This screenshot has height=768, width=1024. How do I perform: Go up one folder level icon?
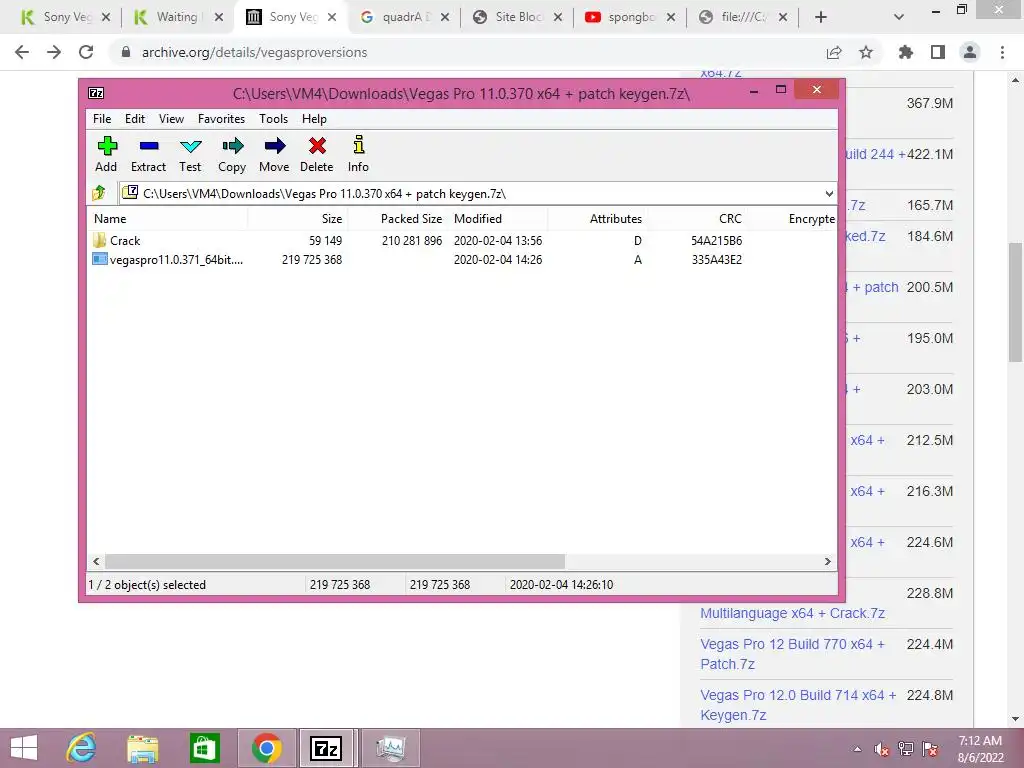(x=99, y=193)
